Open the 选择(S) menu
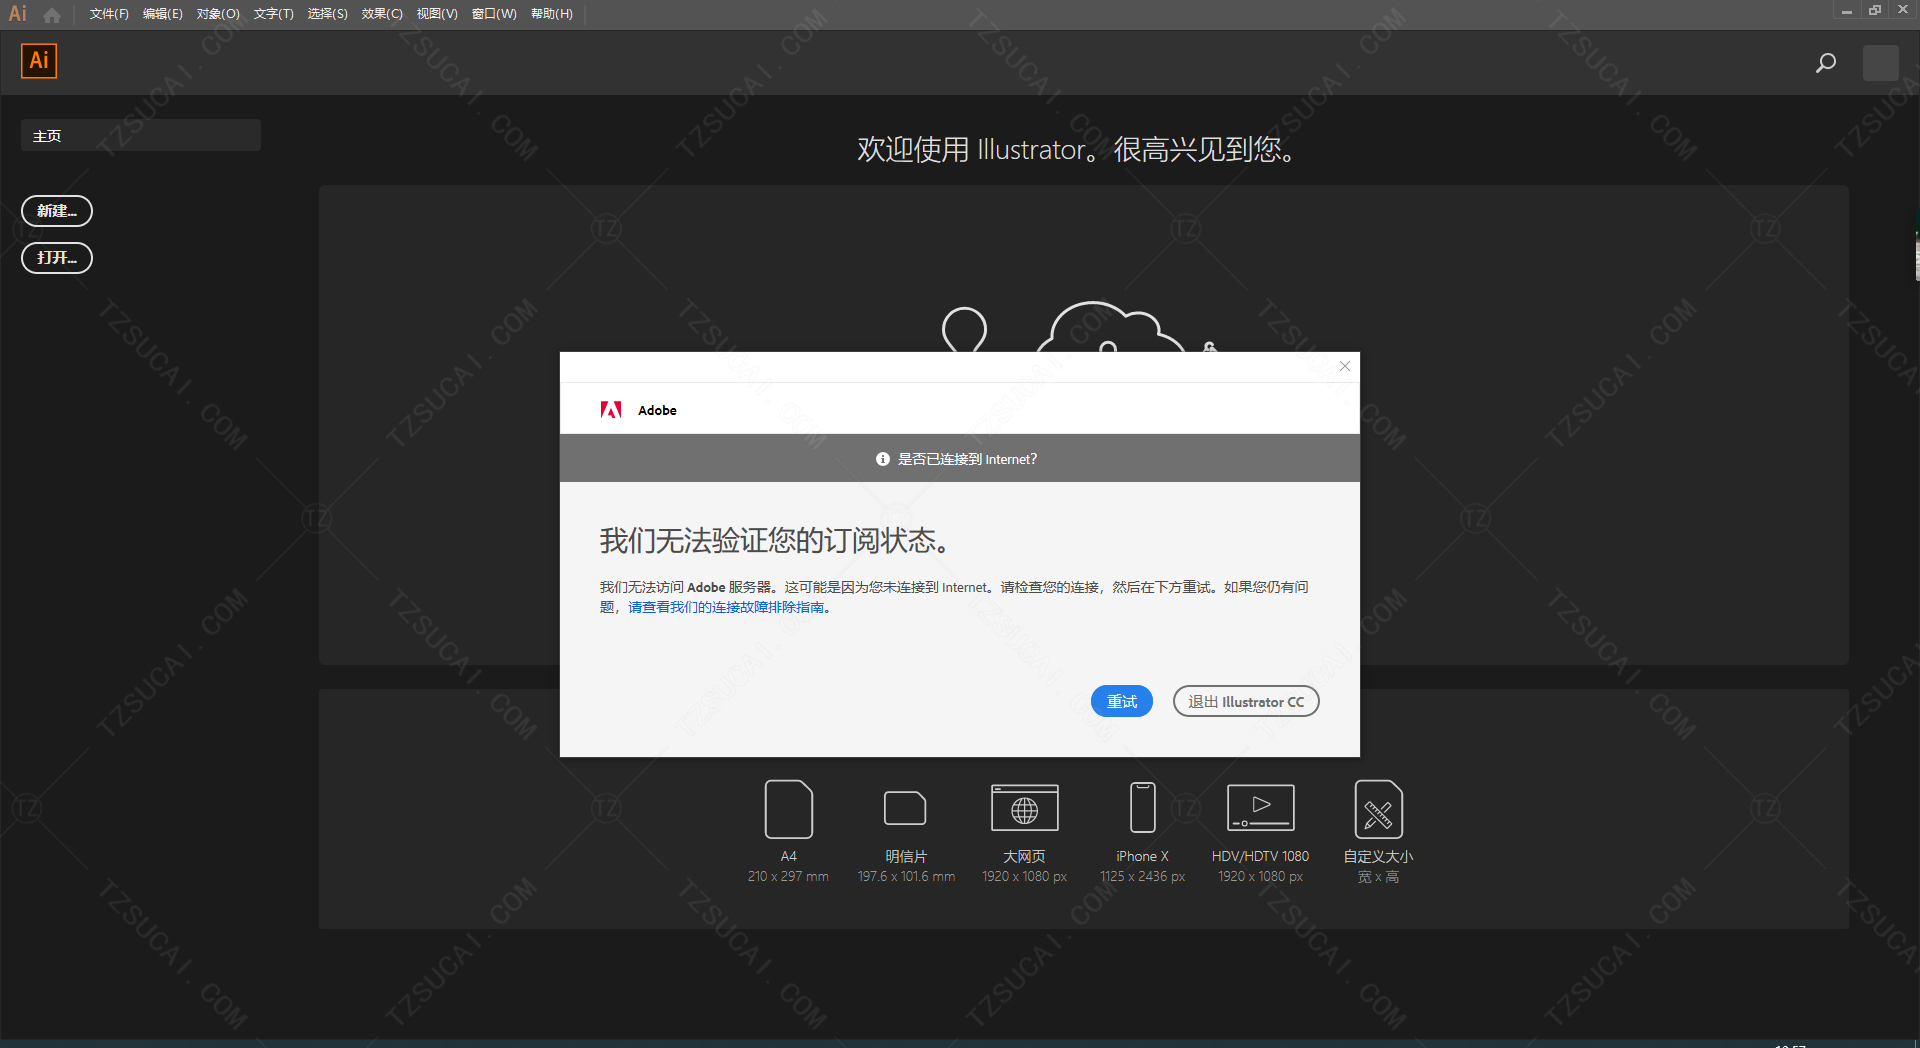 [x=327, y=14]
